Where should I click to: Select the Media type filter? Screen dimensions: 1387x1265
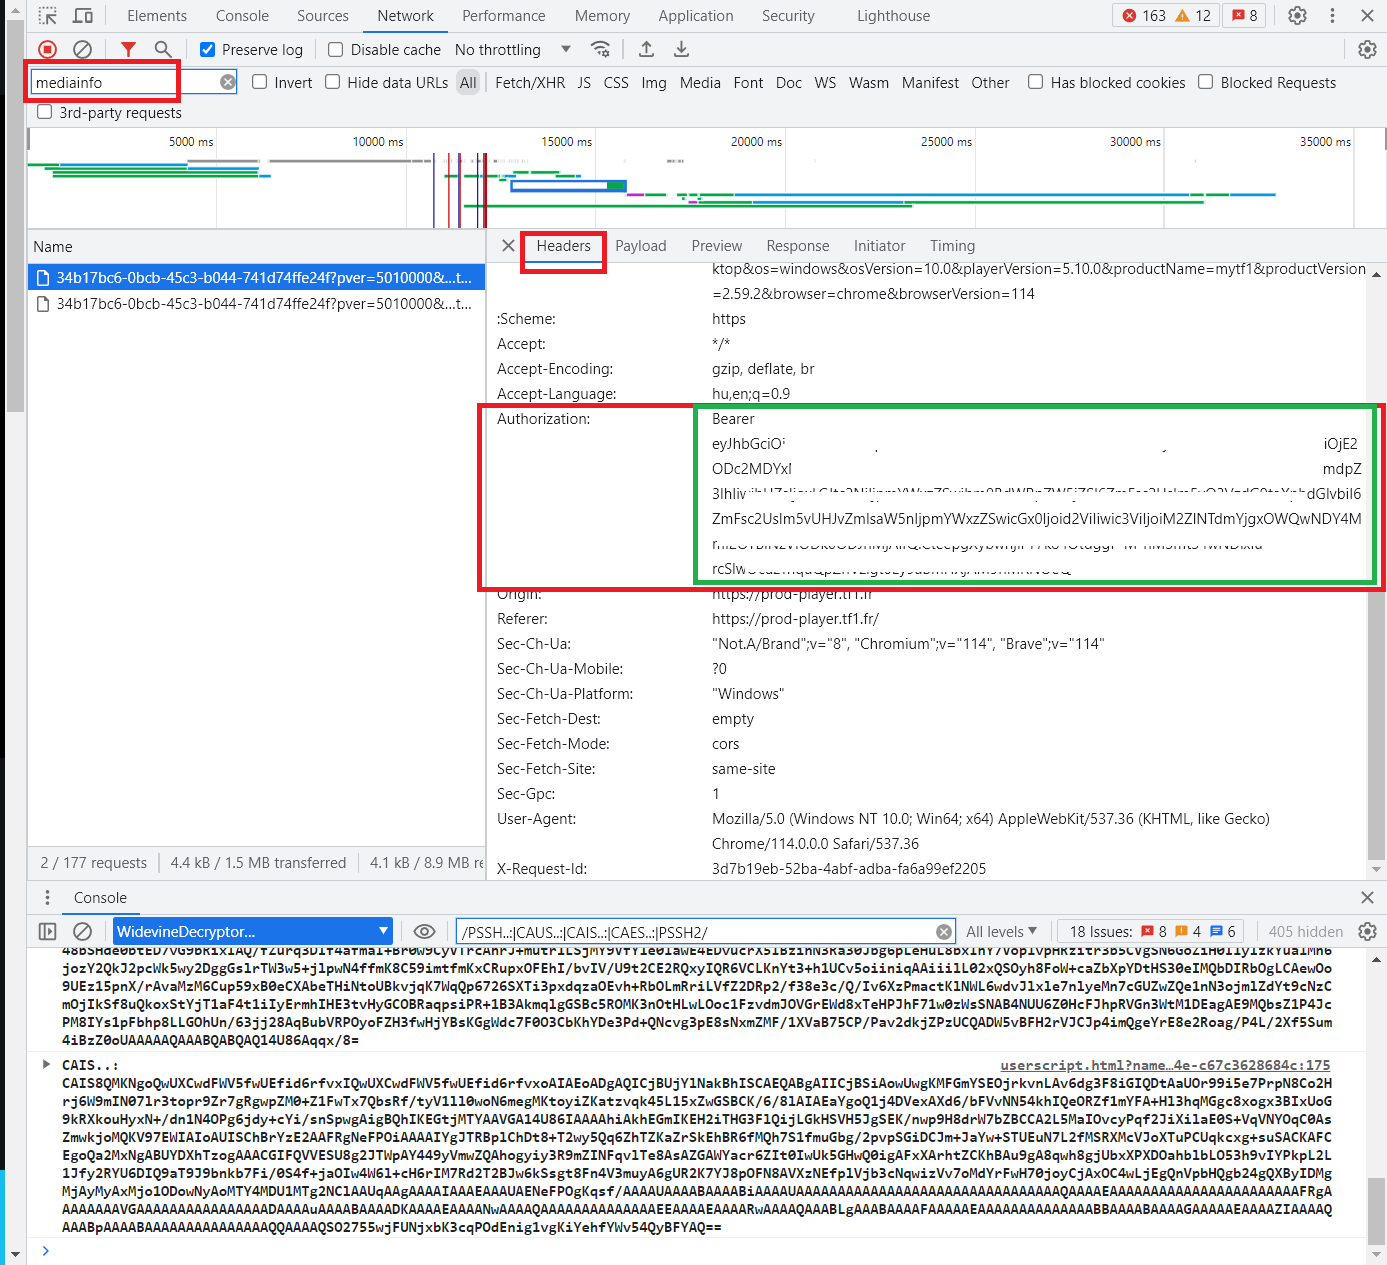click(x=700, y=83)
